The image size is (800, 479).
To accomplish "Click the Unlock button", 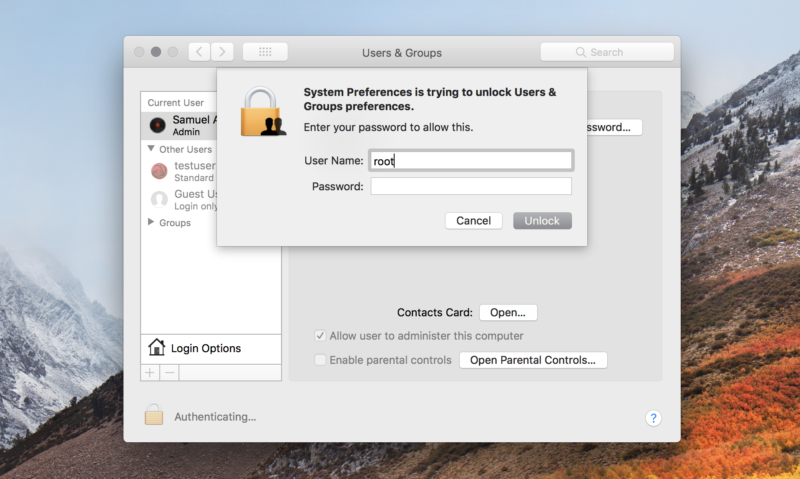I will [542, 220].
